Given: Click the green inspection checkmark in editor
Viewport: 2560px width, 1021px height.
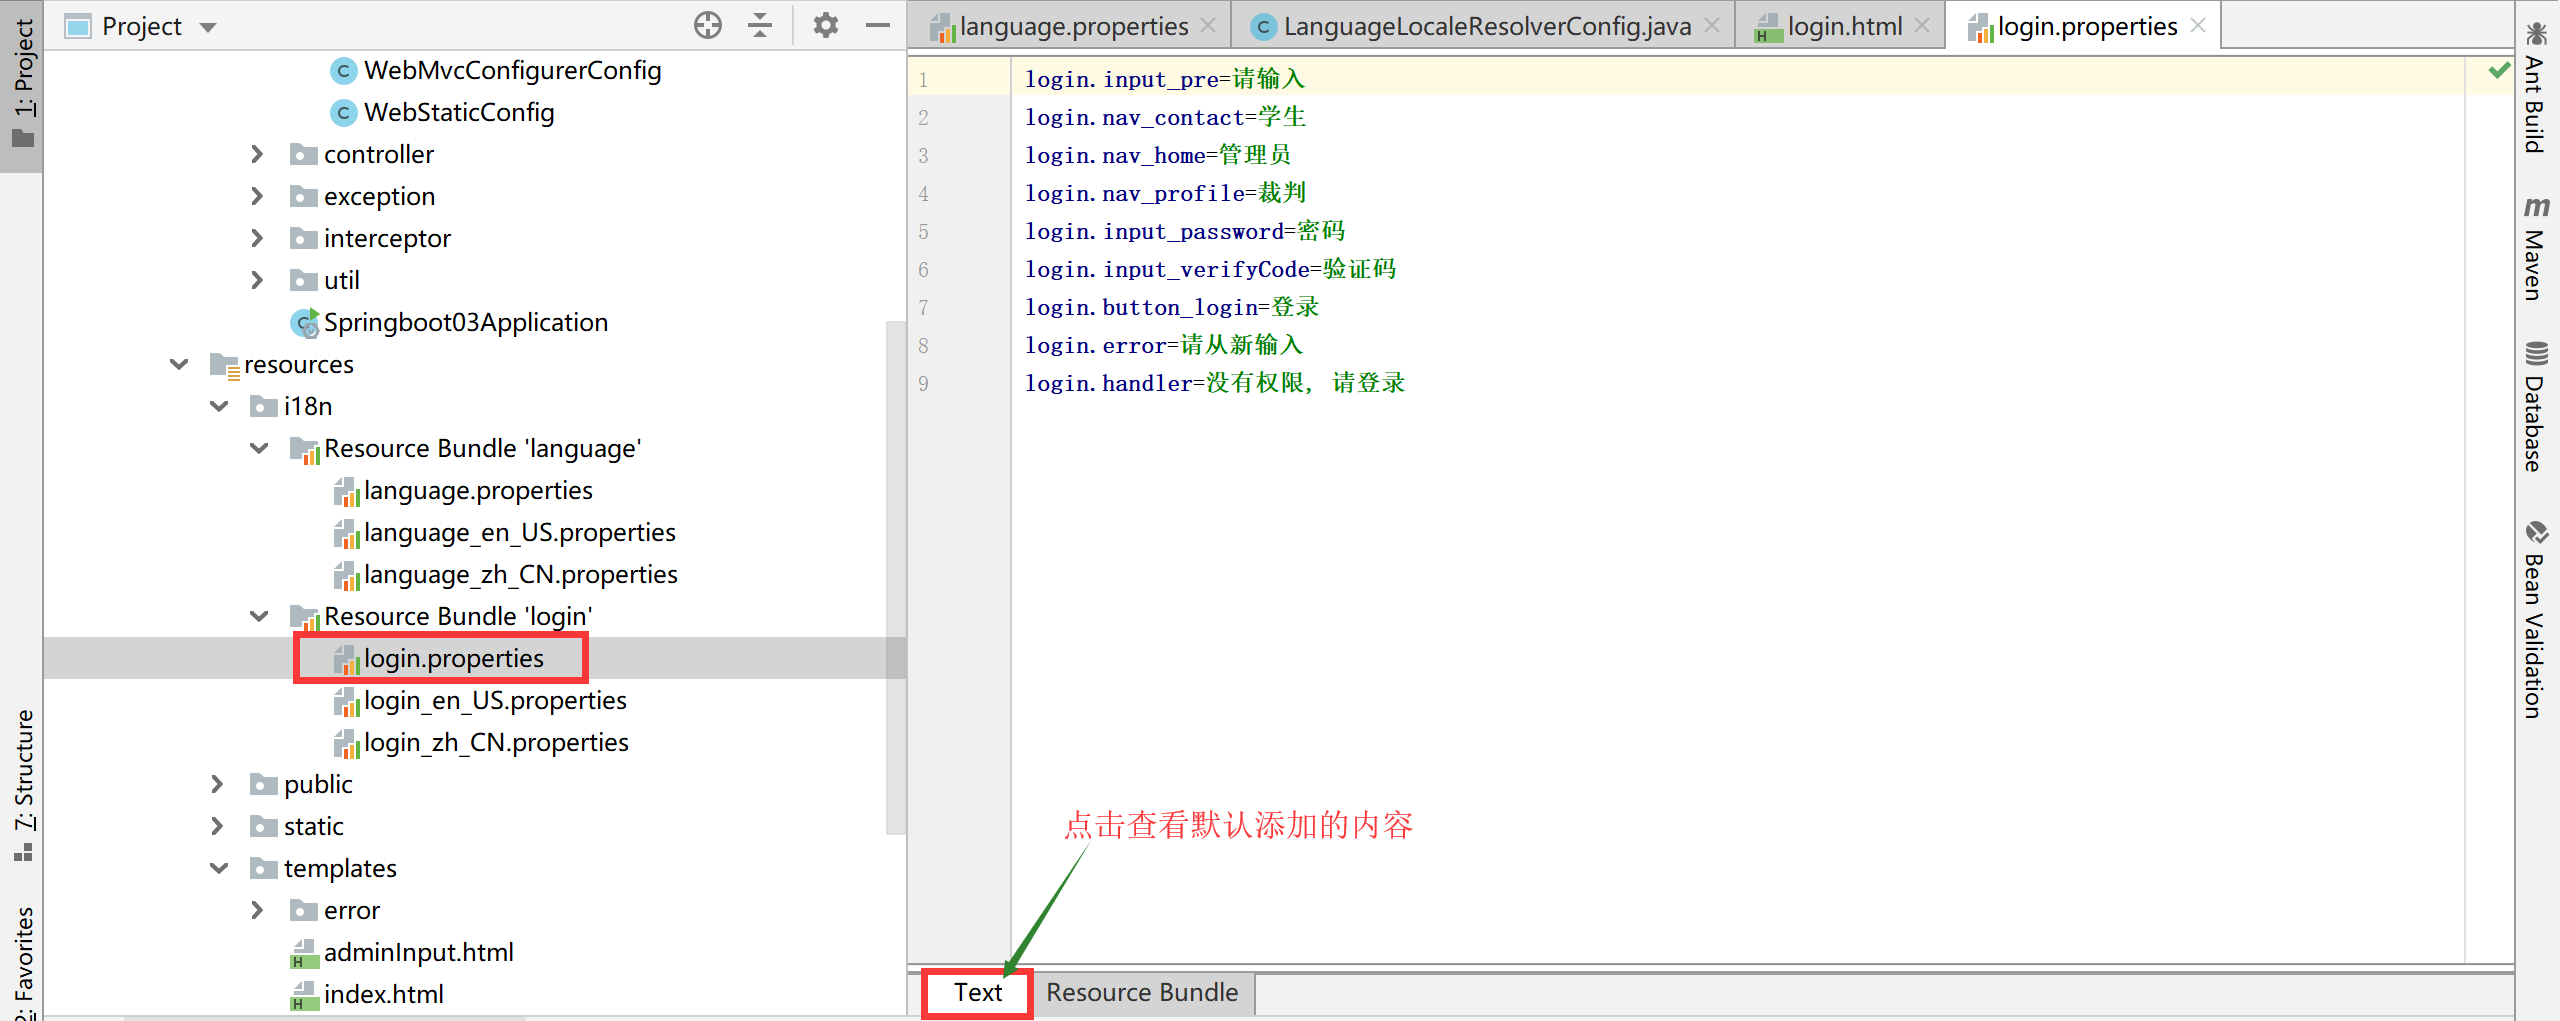Looking at the screenshot, I should click(x=2500, y=70).
